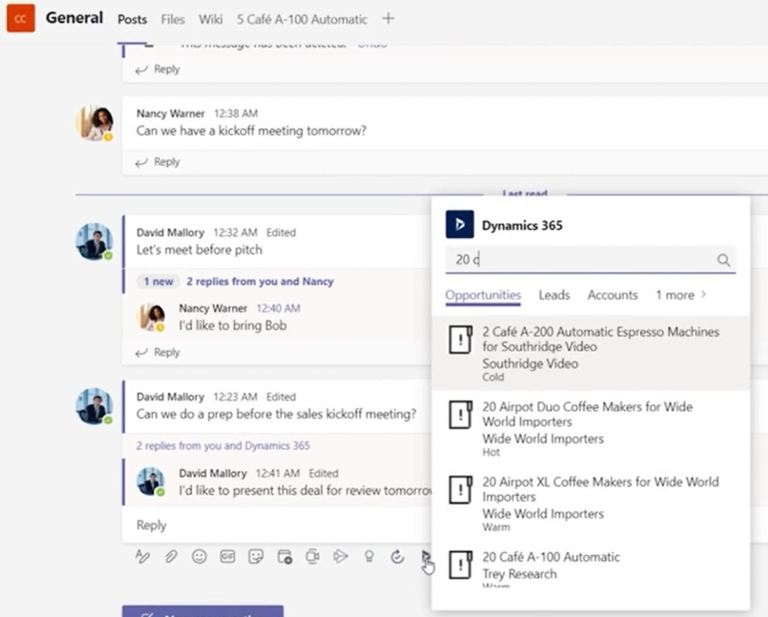The height and width of the screenshot is (617, 768).
Task: Select the Opportunities tab
Action: click(483, 295)
